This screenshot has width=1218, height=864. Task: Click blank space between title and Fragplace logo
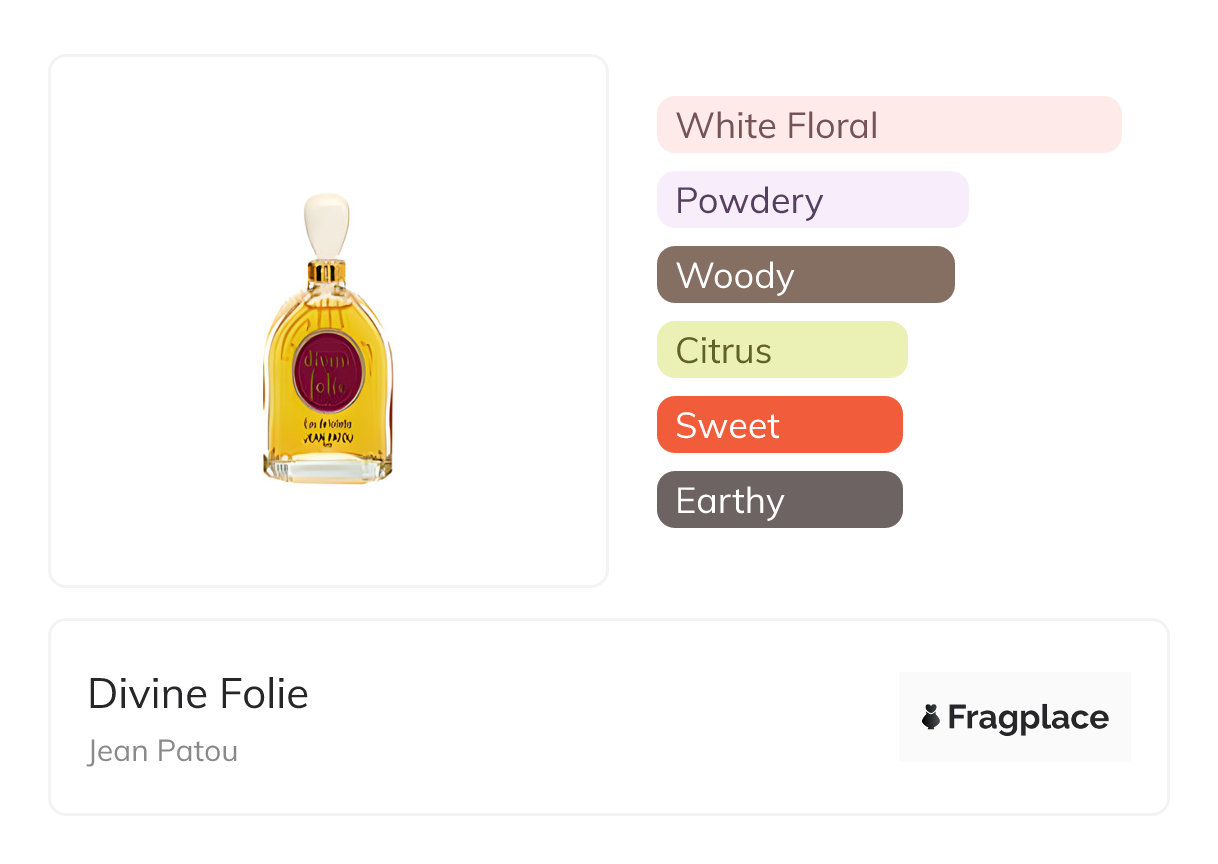pos(600,717)
